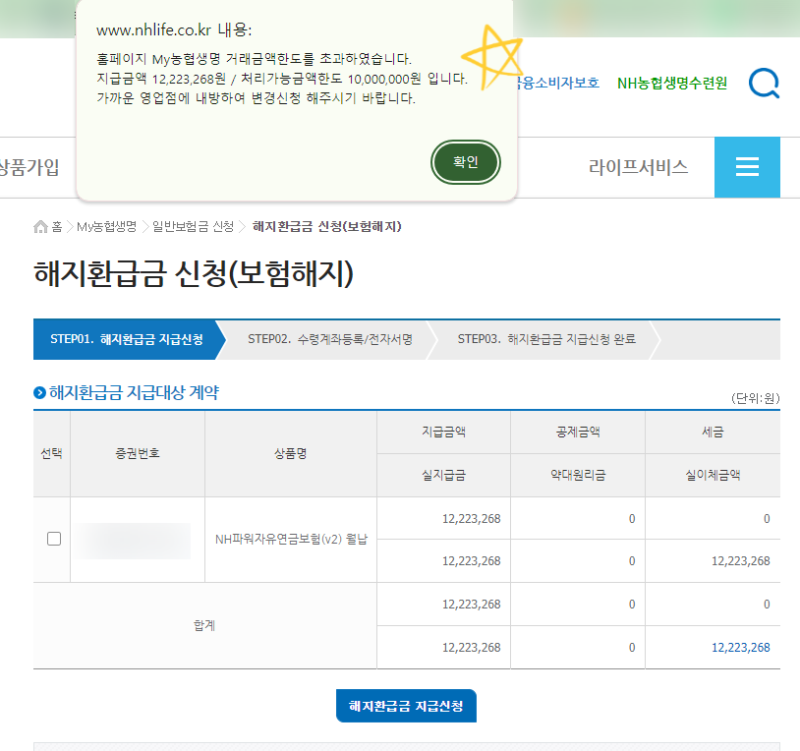Click the 약대원리금 column header
This screenshot has height=751, width=800.
pyautogui.click(x=578, y=475)
